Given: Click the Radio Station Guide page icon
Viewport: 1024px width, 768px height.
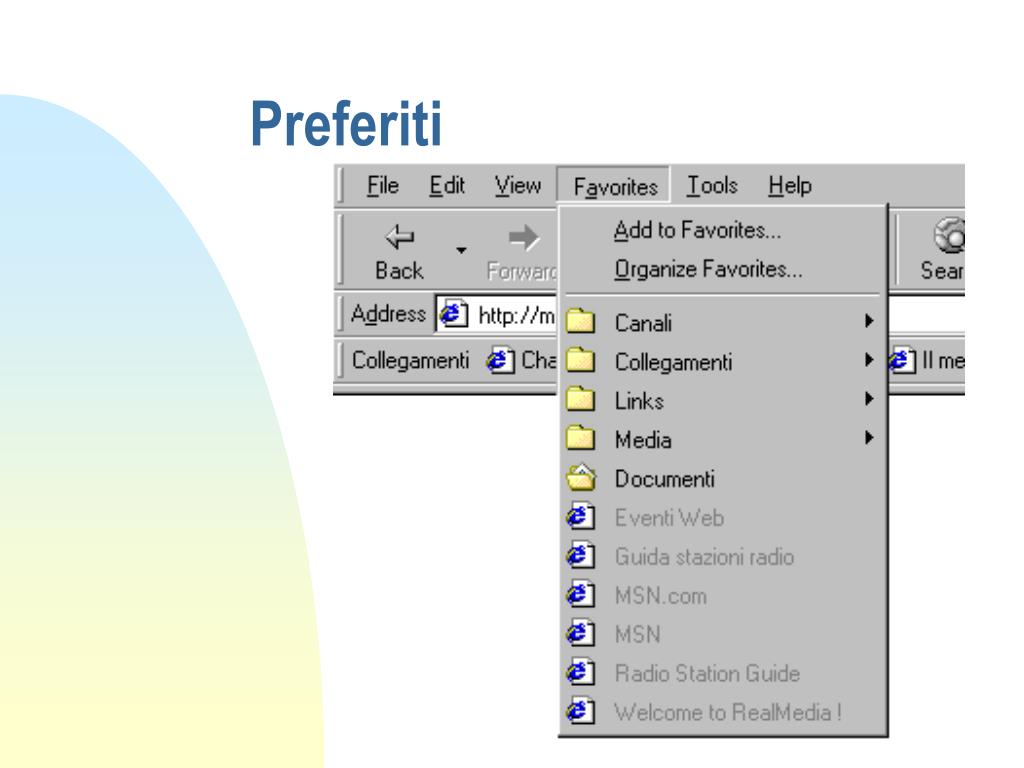Looking at the screenshot, I should click(577, 673).
